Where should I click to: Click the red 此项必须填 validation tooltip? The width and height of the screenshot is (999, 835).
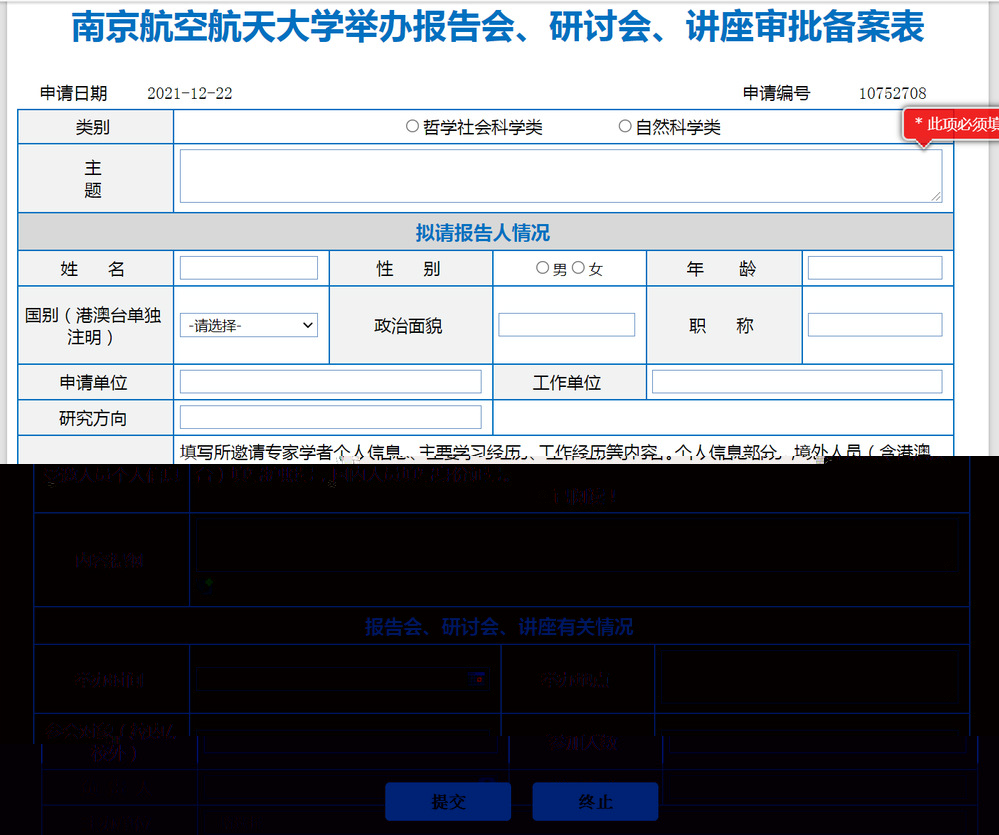point(951,124)
